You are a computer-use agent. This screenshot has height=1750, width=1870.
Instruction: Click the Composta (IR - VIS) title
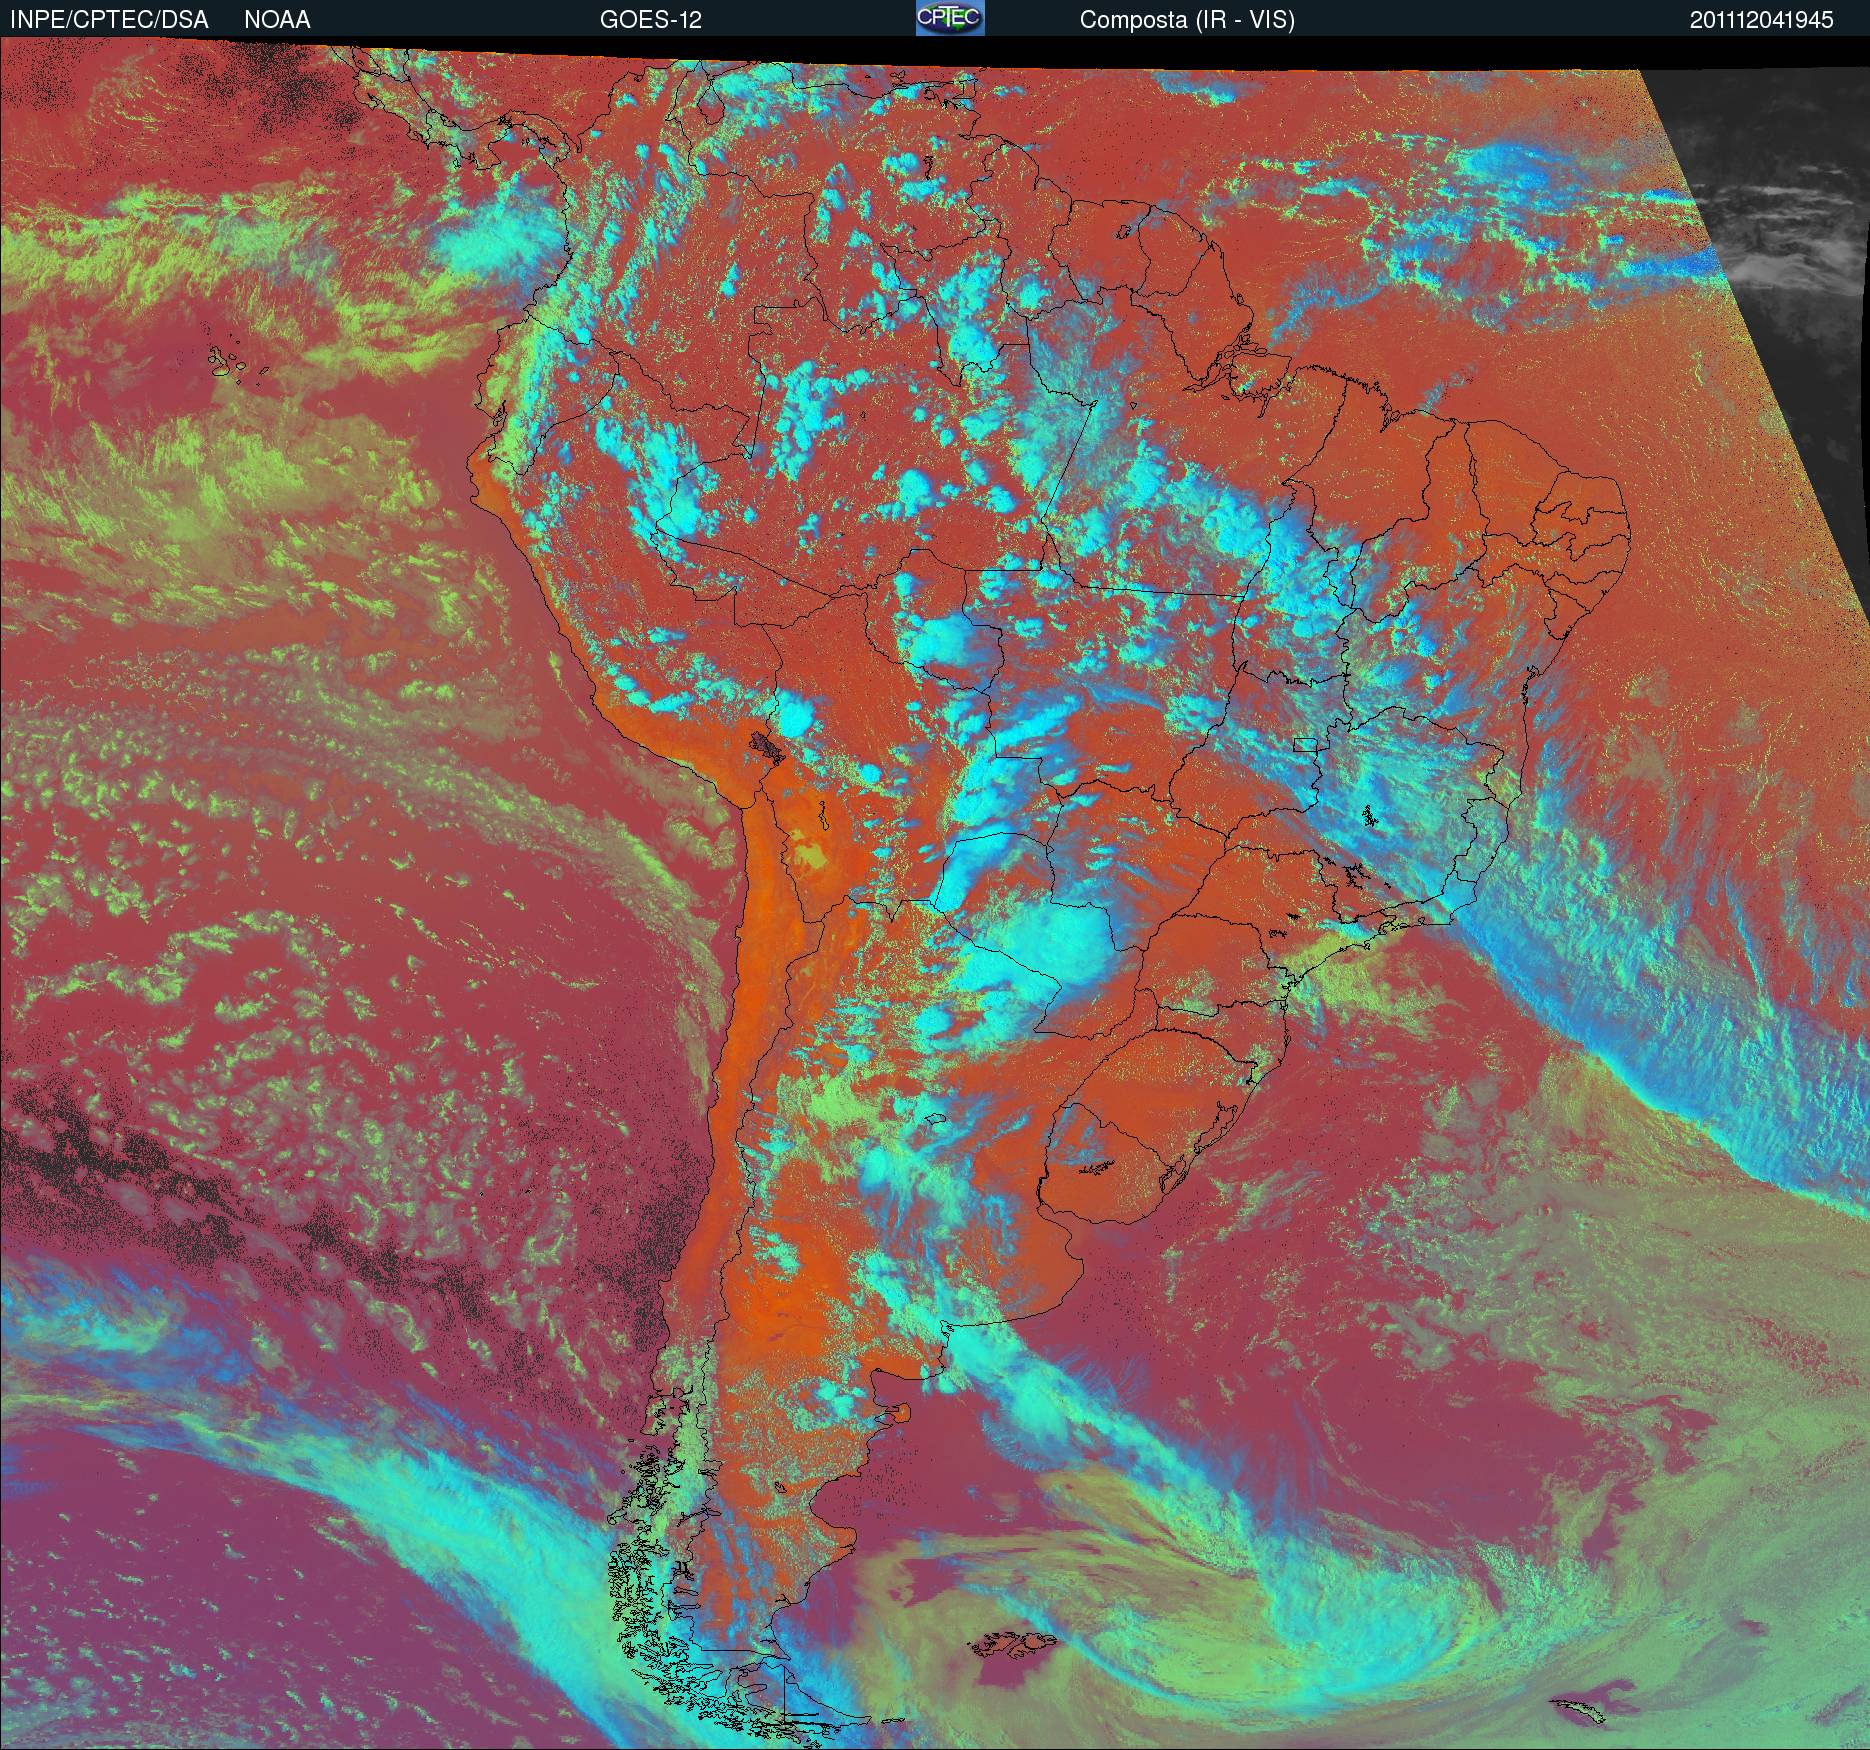pos(1187,20)
